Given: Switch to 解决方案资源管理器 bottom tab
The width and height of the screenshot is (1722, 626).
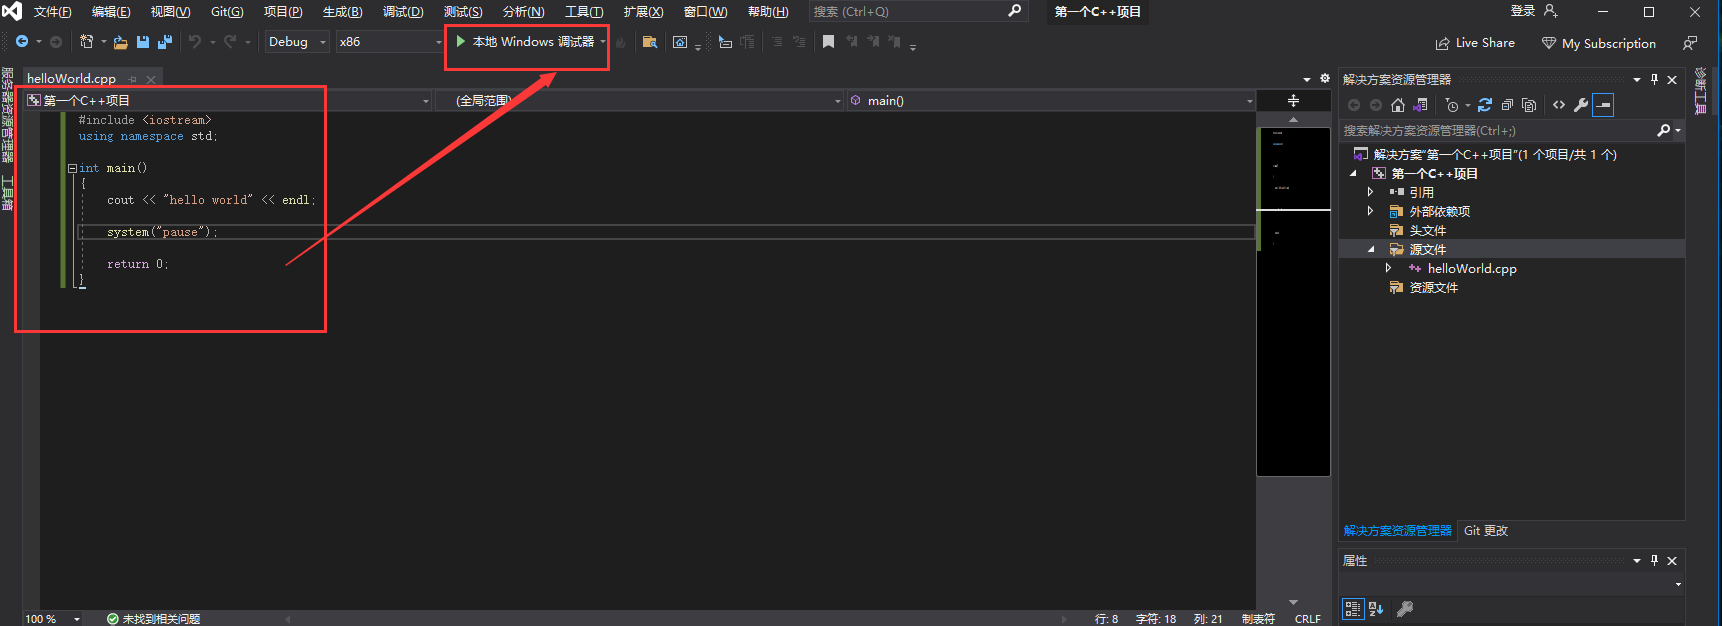Looking at the screenshot, I should pyautogui.click(x=1397, y=531).
